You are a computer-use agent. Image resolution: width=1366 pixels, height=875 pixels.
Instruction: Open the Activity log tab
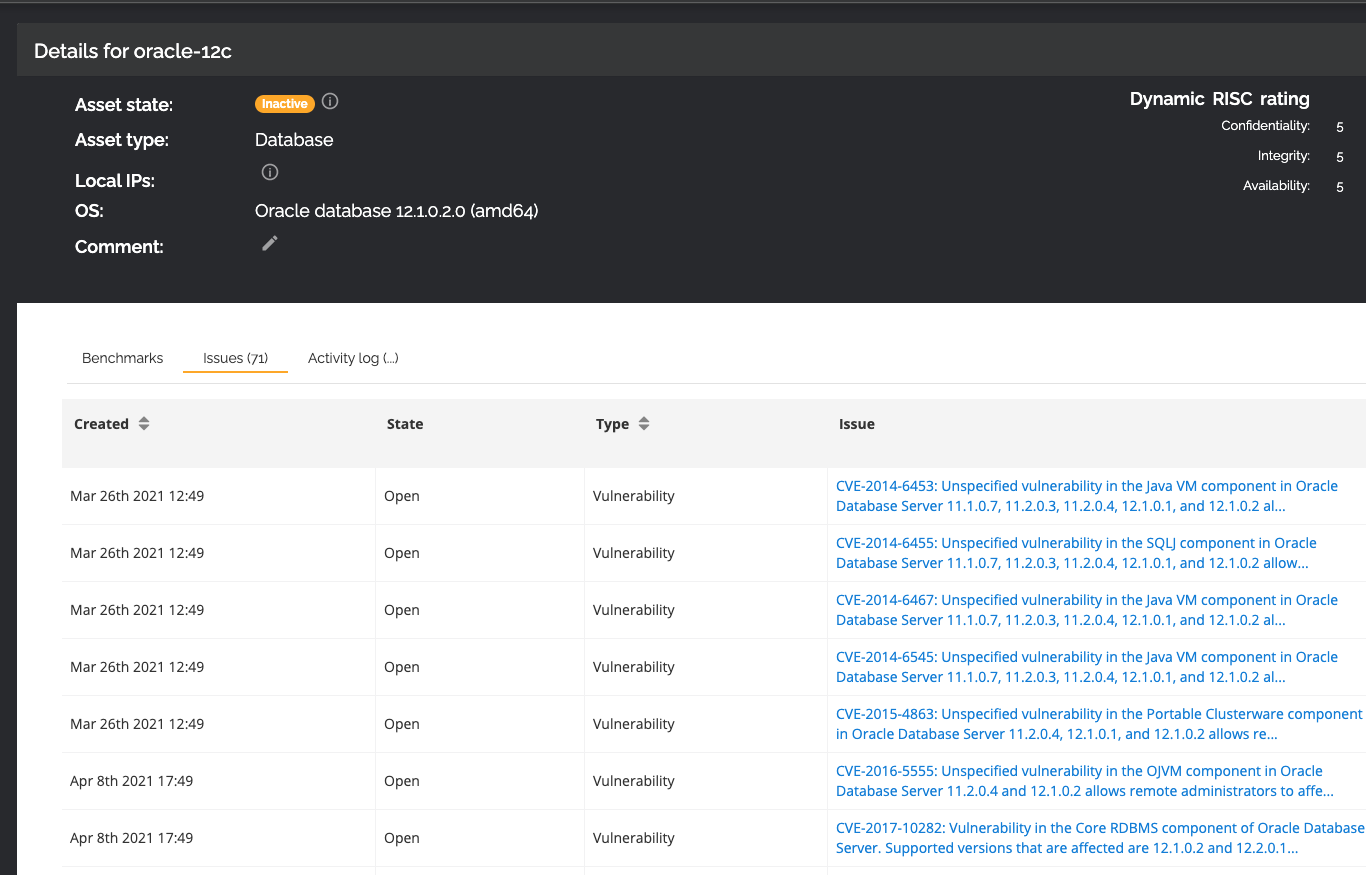point(353,358)
